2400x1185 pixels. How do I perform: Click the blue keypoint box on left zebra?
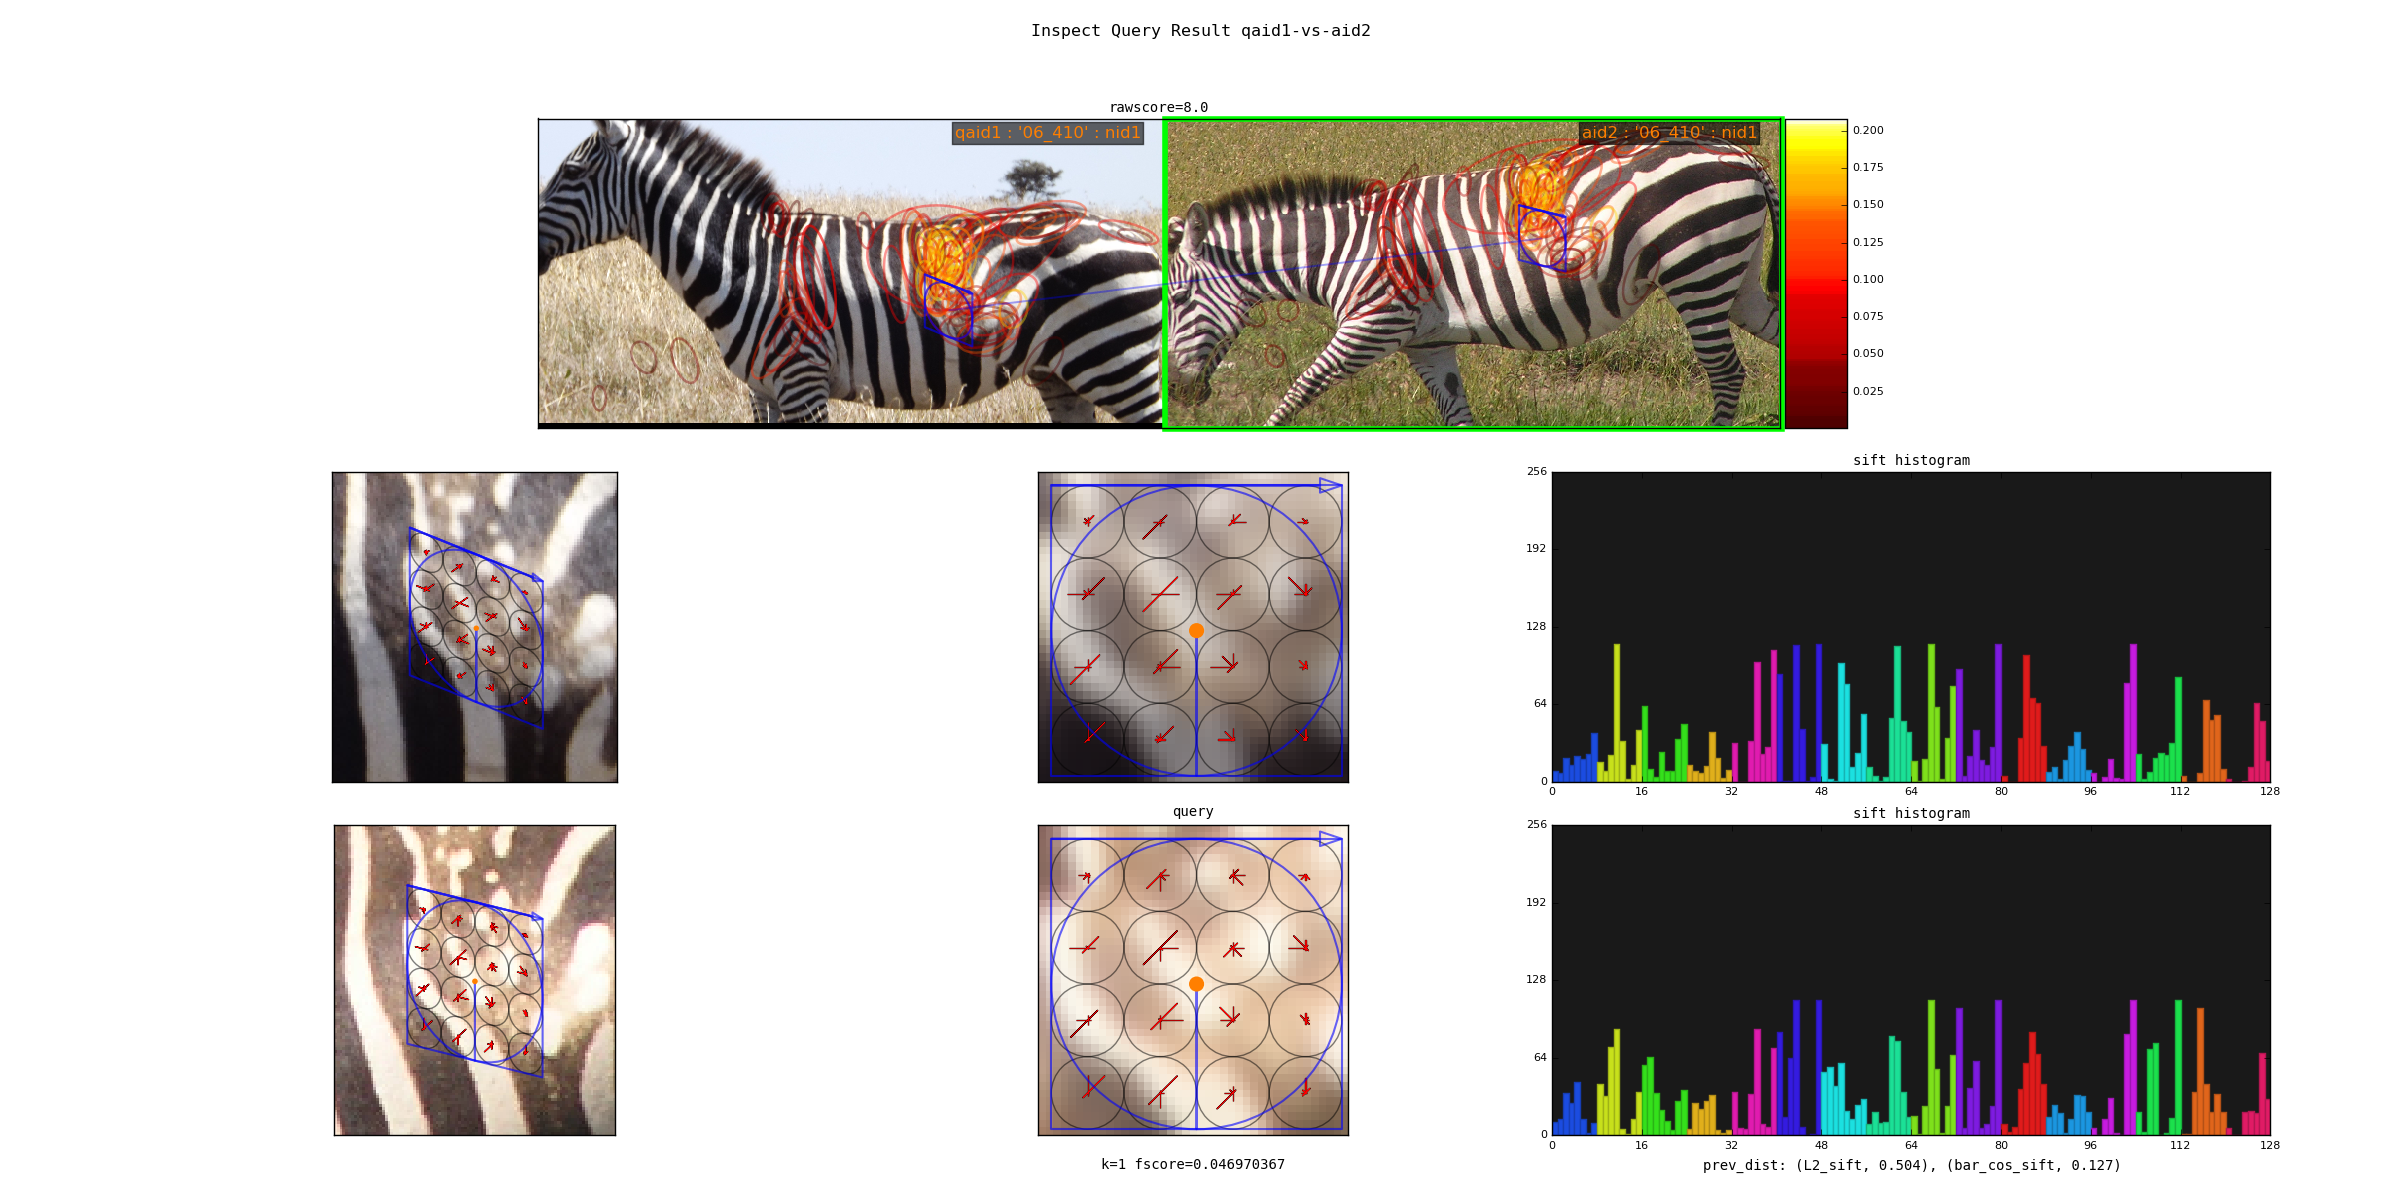click(x=947, y=310)
